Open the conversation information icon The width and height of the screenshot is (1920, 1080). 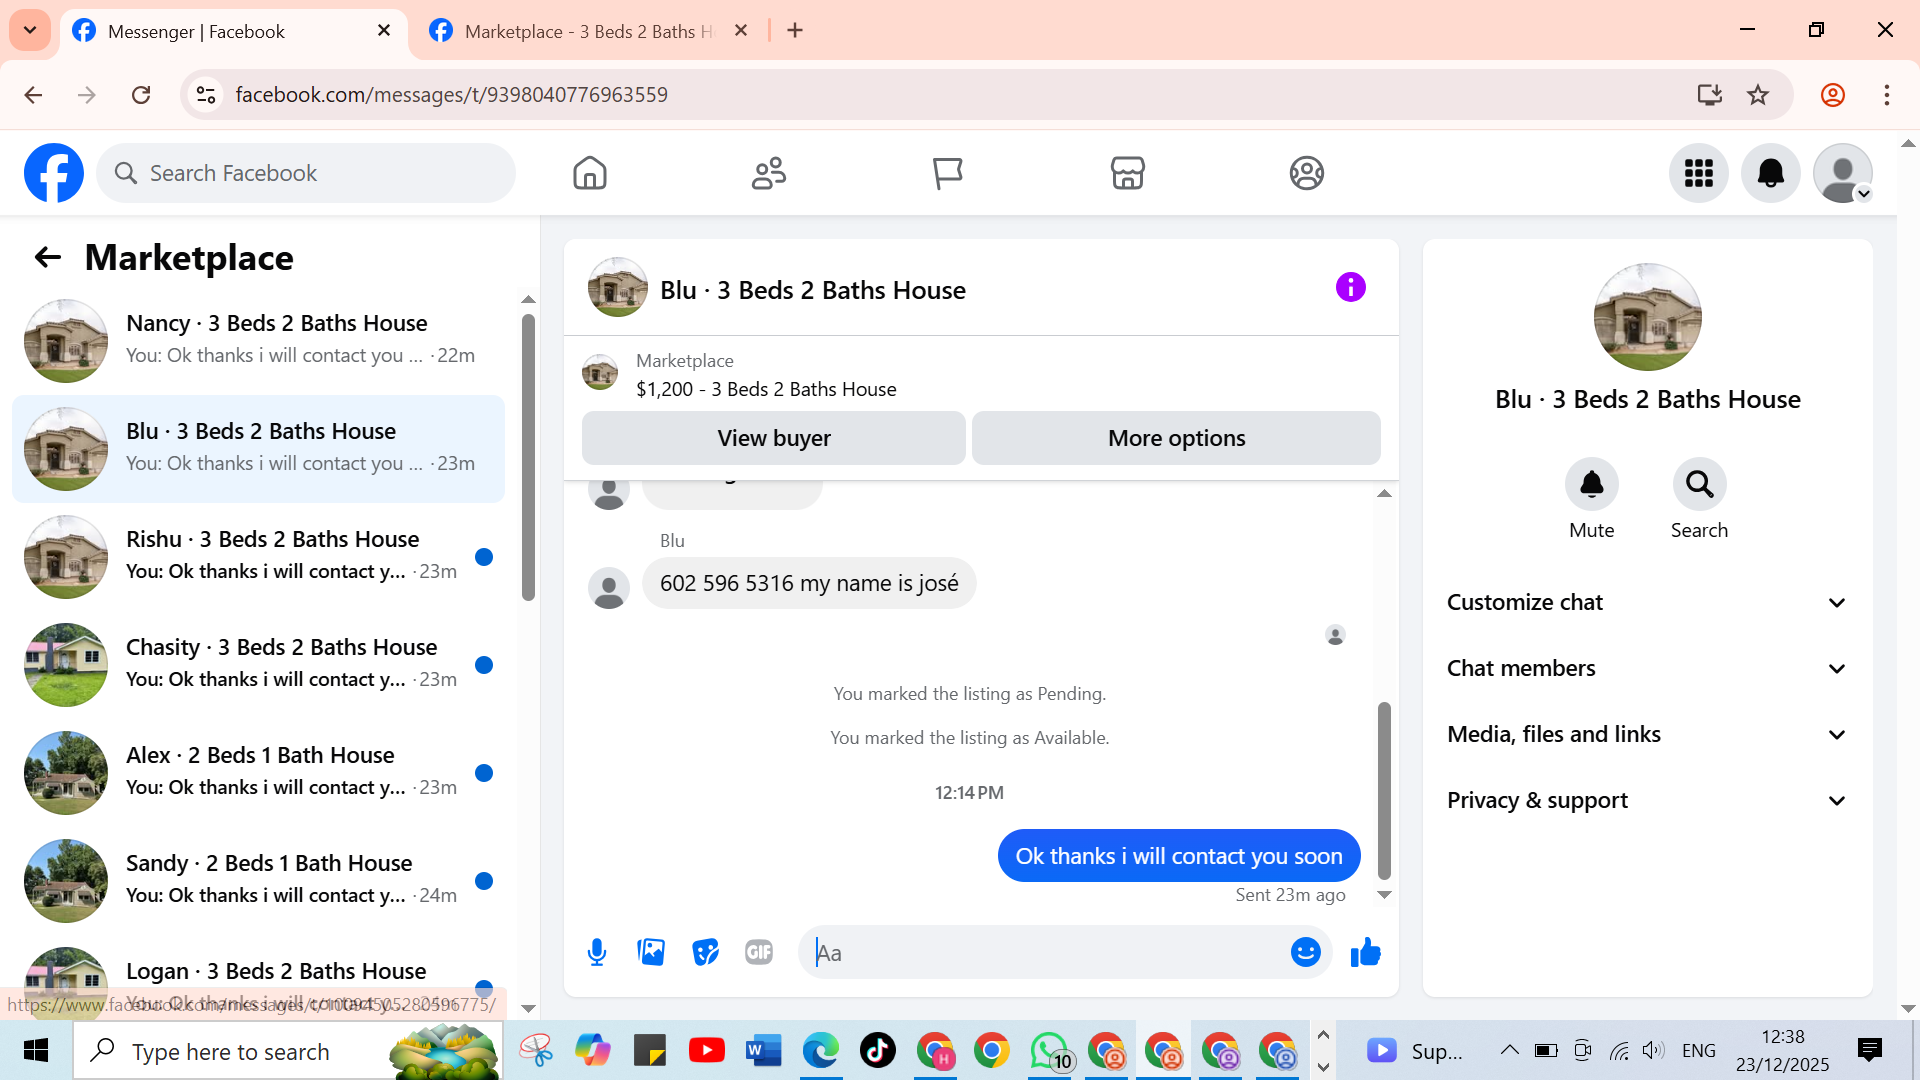point(1350,288)
